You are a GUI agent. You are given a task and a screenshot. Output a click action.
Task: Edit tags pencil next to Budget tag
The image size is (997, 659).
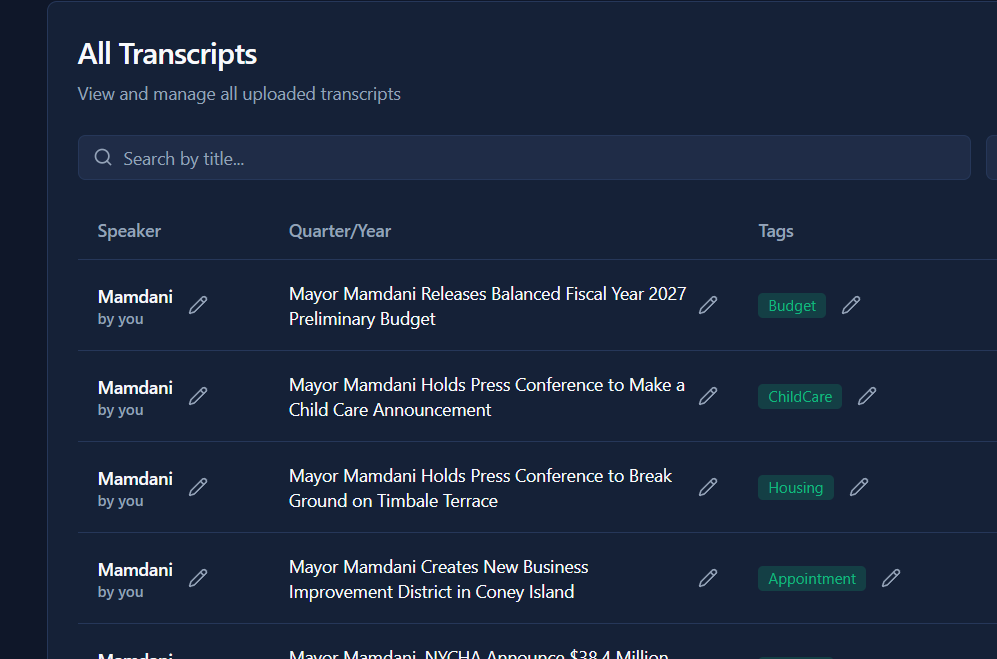[x=851, y=305]
